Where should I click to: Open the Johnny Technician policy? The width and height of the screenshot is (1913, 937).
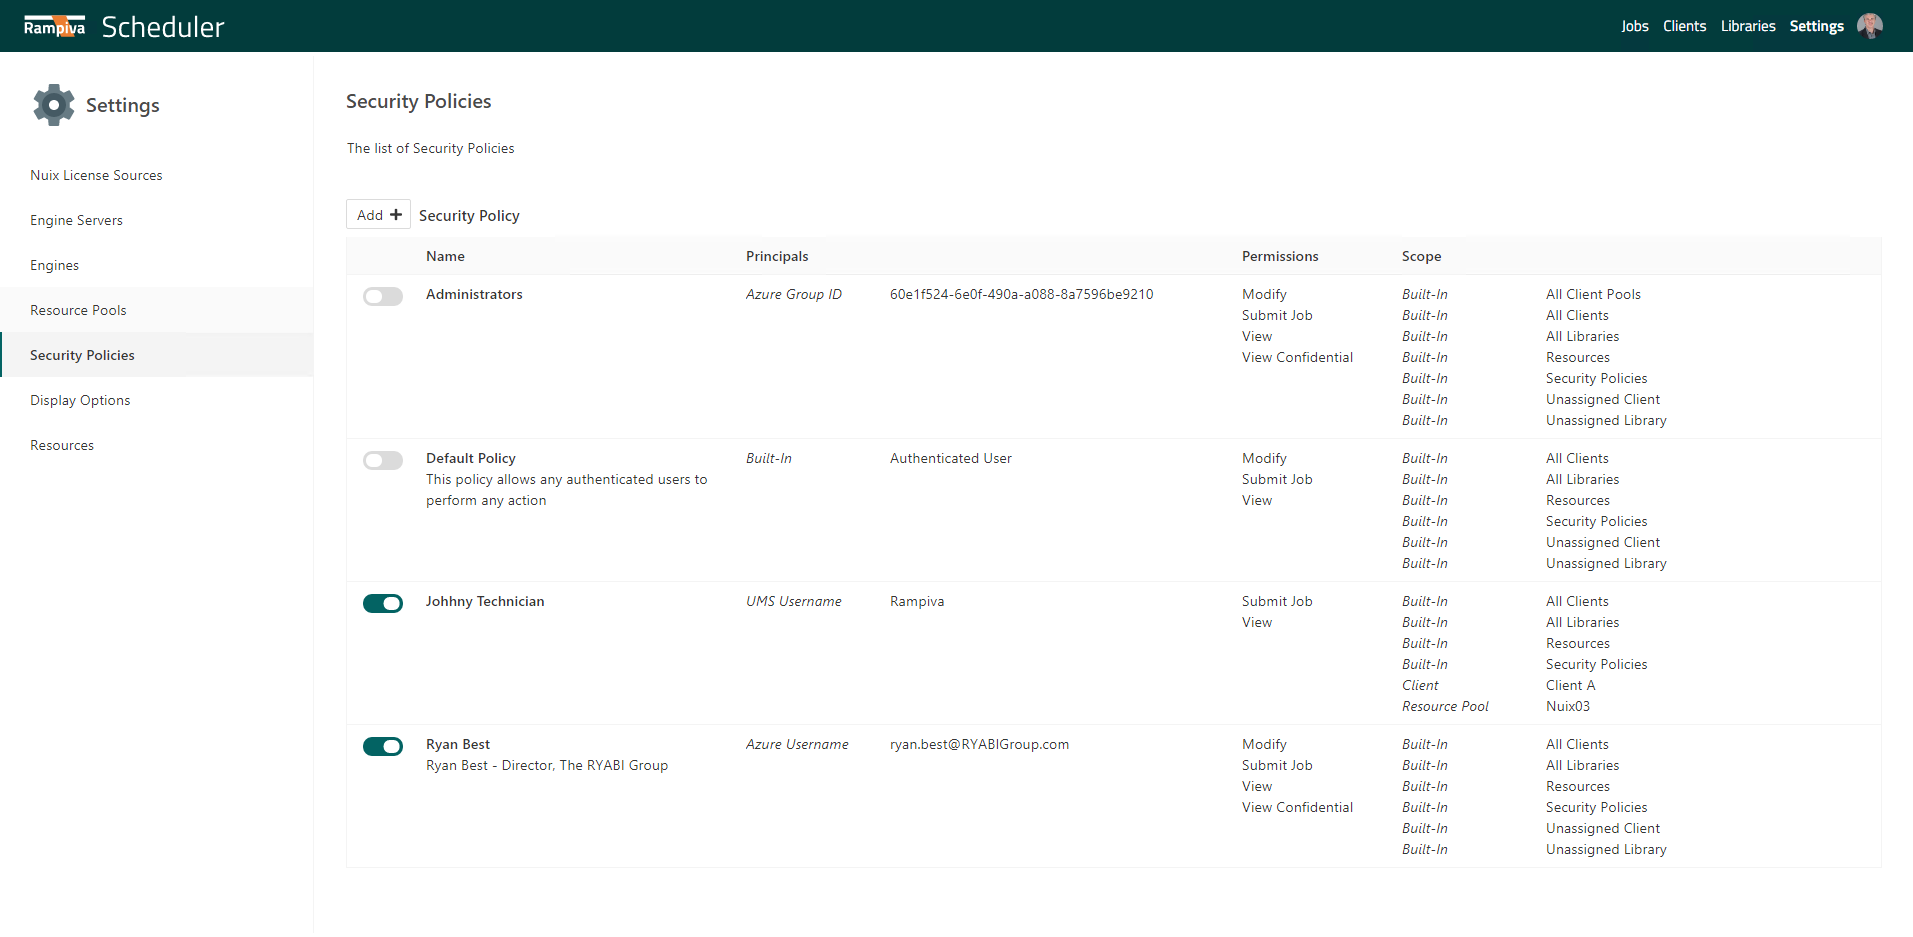[x=485, y=601]
